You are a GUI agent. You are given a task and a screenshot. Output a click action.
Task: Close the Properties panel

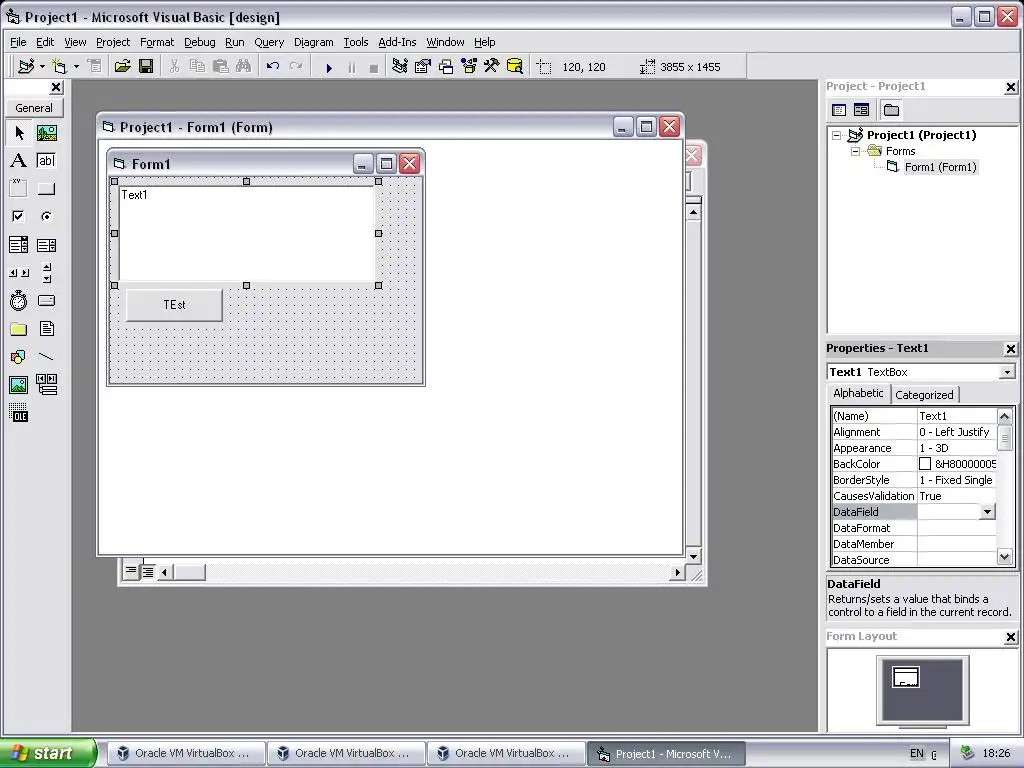1010,349
